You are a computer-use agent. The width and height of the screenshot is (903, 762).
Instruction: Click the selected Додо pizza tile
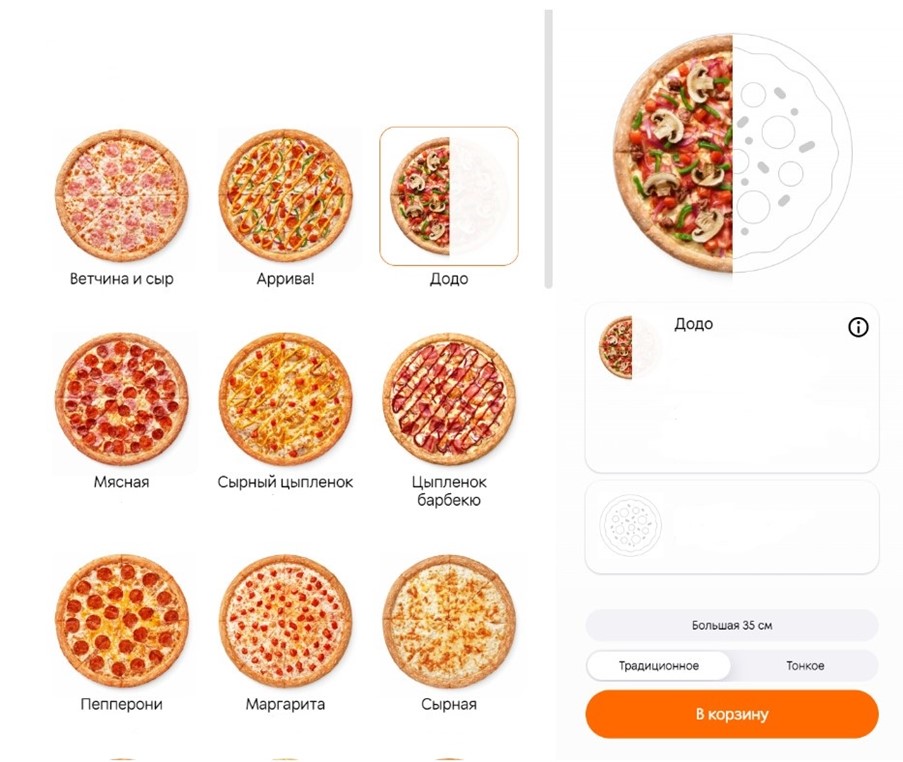pos(448,196)
